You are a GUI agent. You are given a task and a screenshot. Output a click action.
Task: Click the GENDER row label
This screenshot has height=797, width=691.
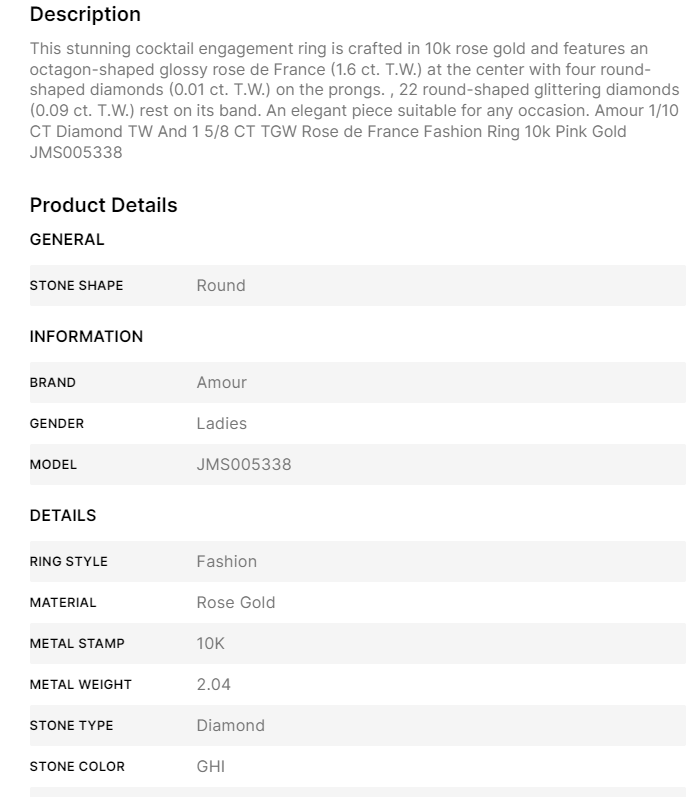[57, 424]
